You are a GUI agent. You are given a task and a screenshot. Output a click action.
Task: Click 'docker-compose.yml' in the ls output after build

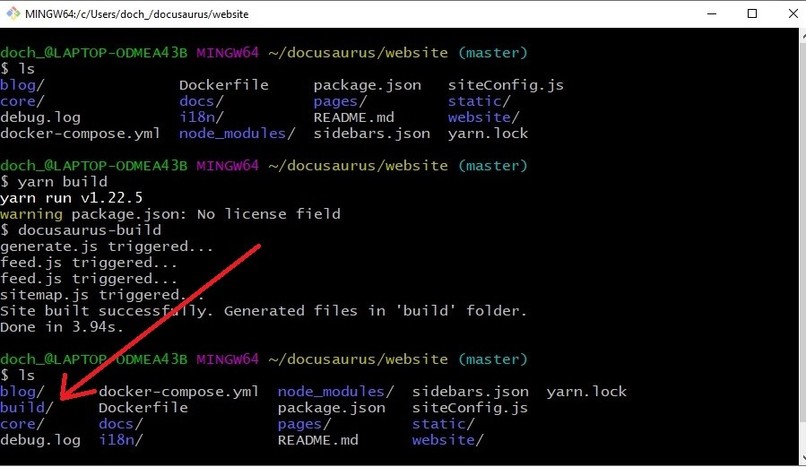point(179,391)
